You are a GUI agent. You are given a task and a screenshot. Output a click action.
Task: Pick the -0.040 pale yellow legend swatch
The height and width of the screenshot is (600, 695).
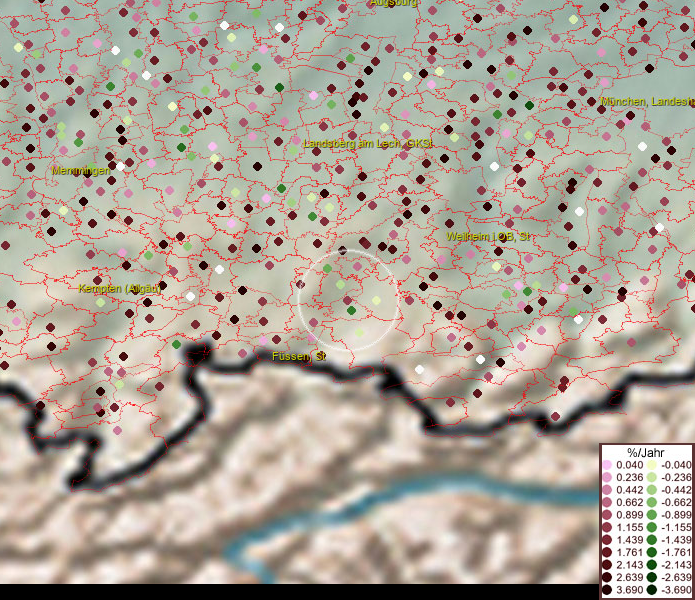click(x=652, y=465)
